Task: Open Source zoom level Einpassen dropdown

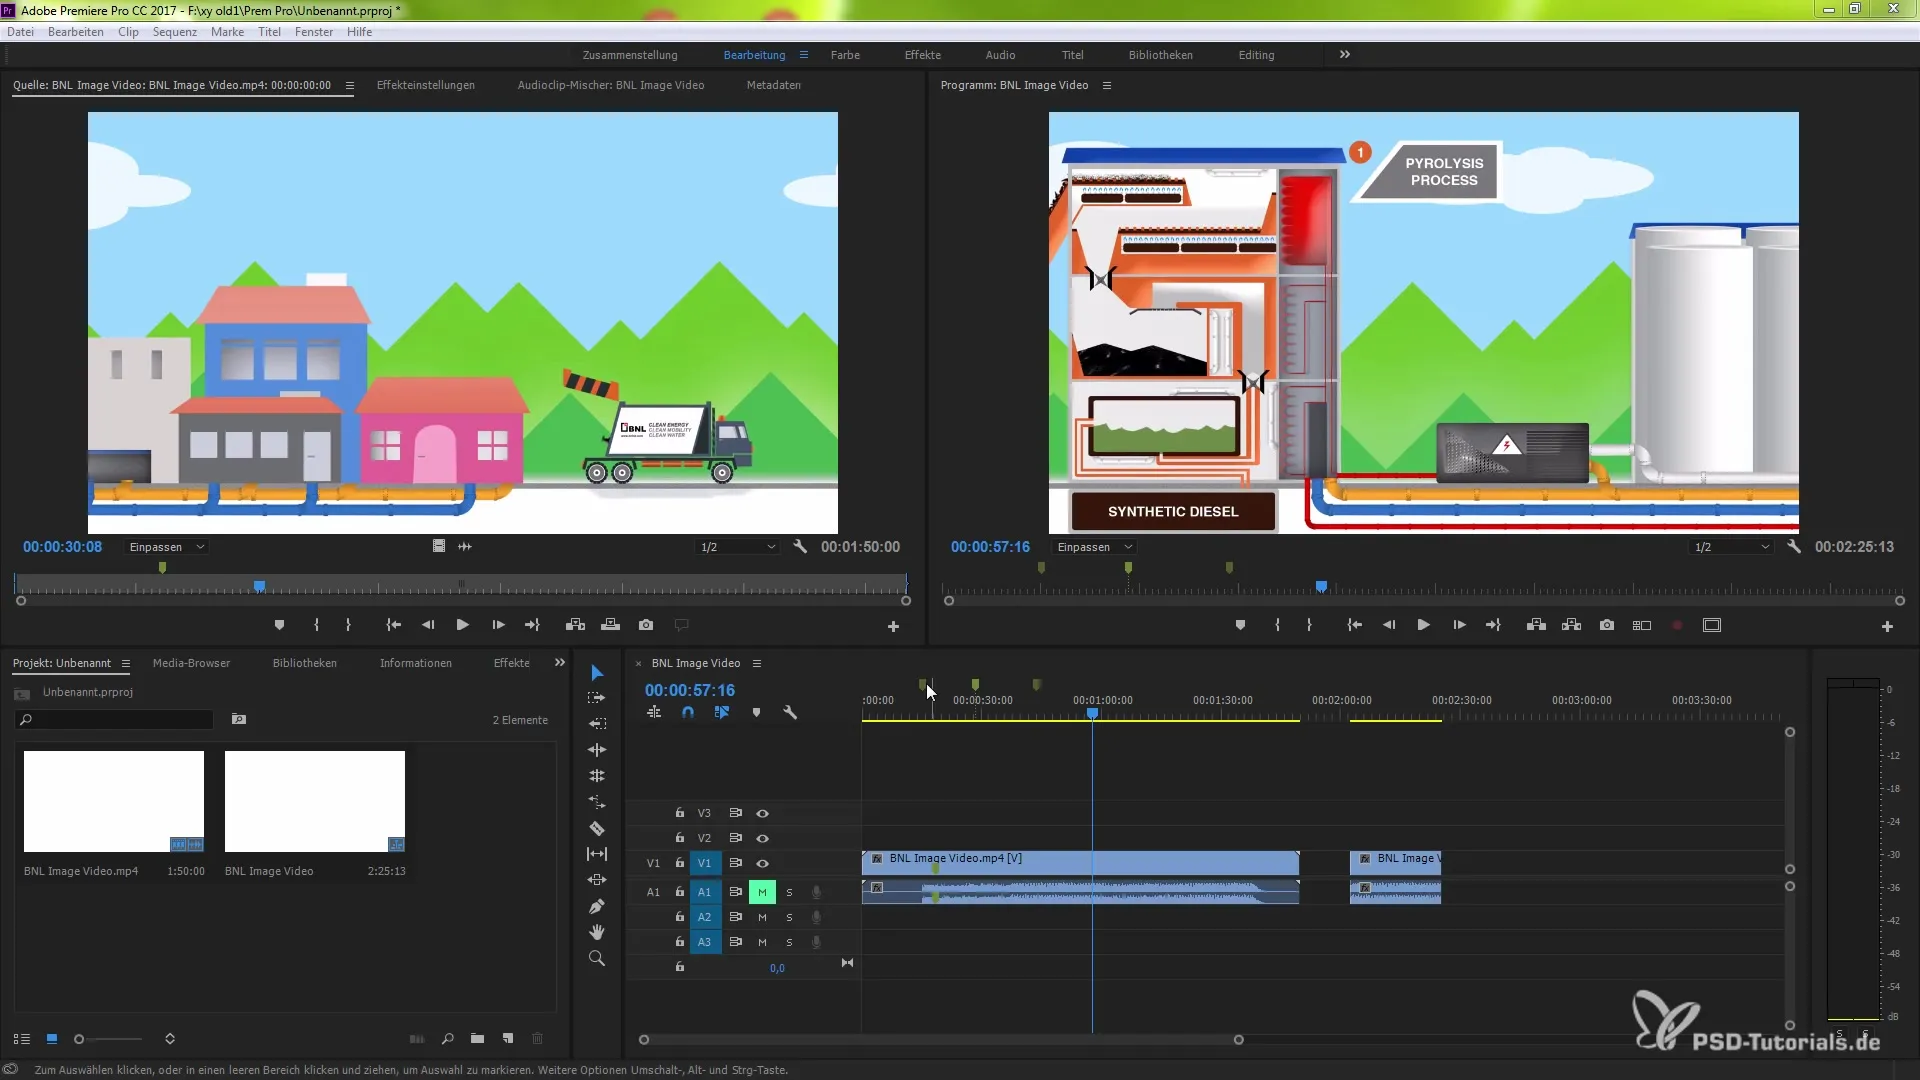Action: click(x=166, y=547)
